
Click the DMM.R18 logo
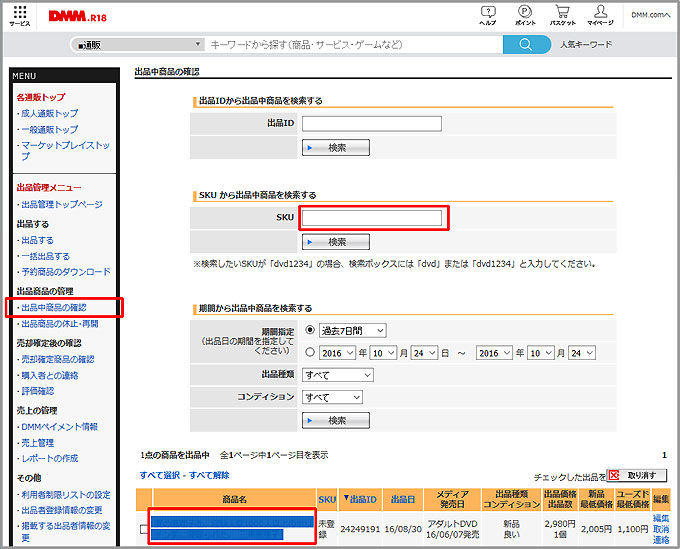tap(78, 16)
